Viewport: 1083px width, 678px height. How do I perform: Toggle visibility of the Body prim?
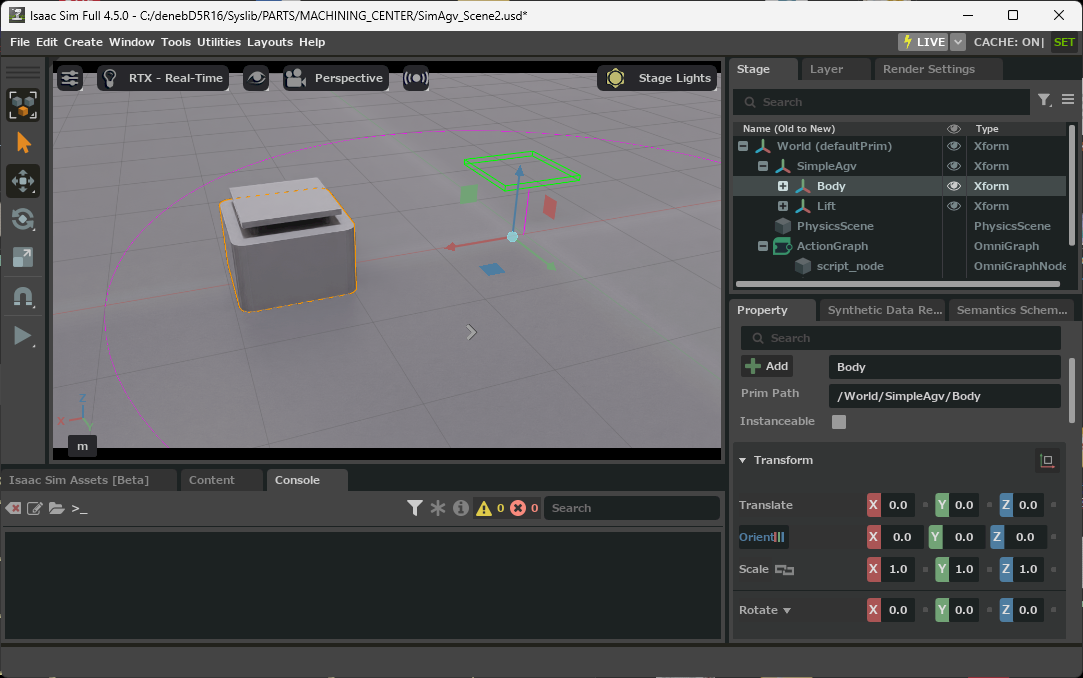(x=953, y=186)
